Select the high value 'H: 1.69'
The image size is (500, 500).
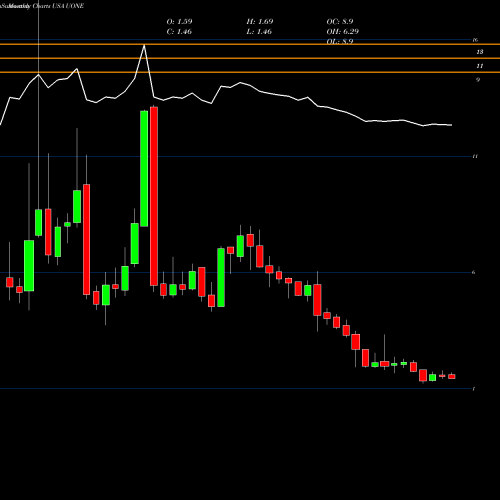pos(260,22)
